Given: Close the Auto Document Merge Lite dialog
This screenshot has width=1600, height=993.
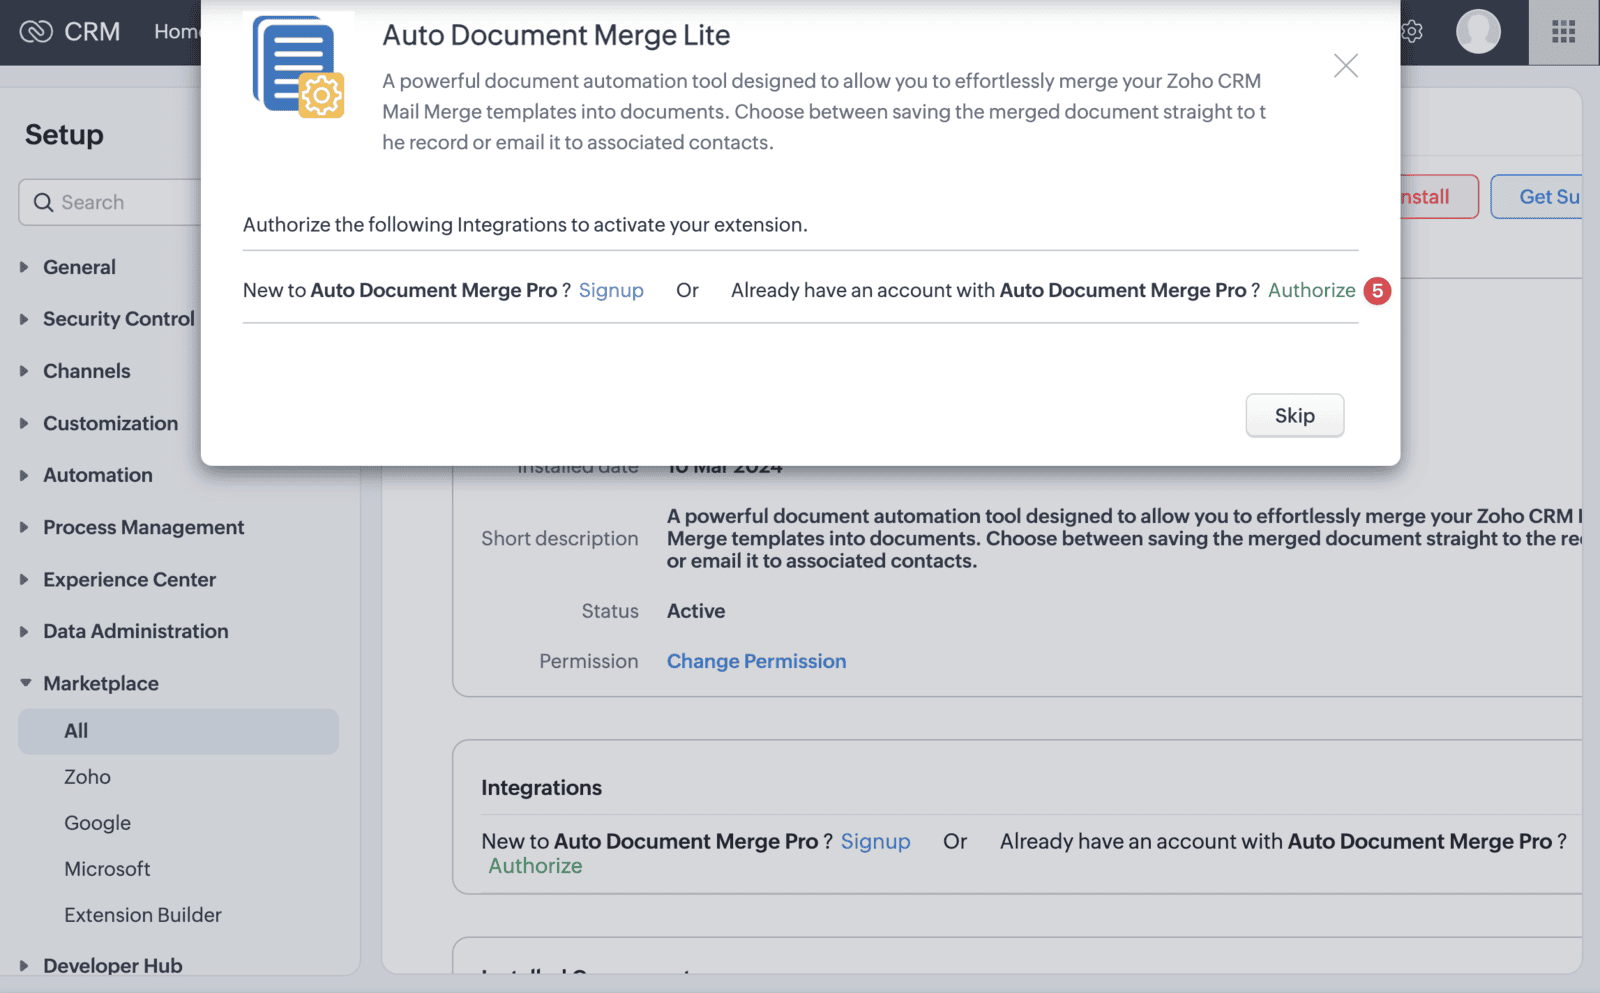Looking at the screenshot, I should (x=1346, y=66).
